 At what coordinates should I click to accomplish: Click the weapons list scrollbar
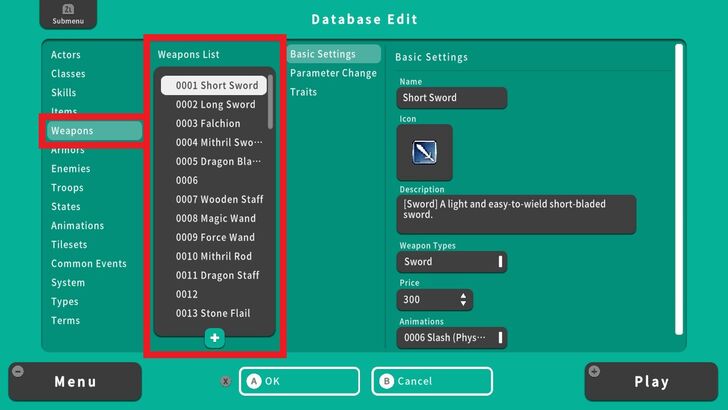pos(270,100)
